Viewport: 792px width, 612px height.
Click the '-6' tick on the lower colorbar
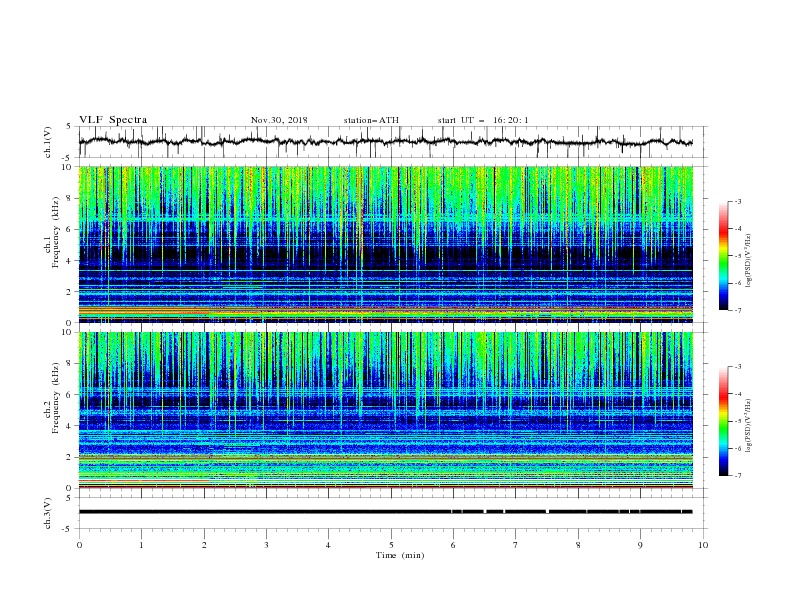pos(737,448)
